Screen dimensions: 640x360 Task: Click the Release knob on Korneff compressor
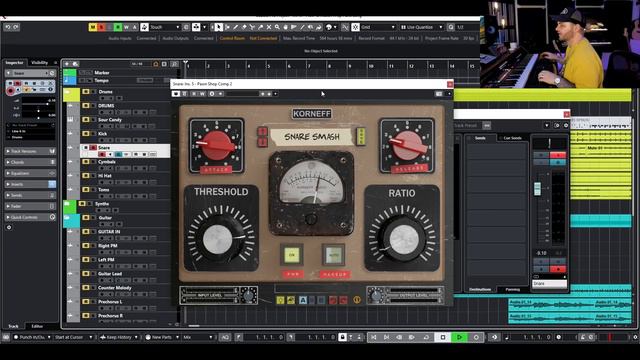click(x=407, y=145)
